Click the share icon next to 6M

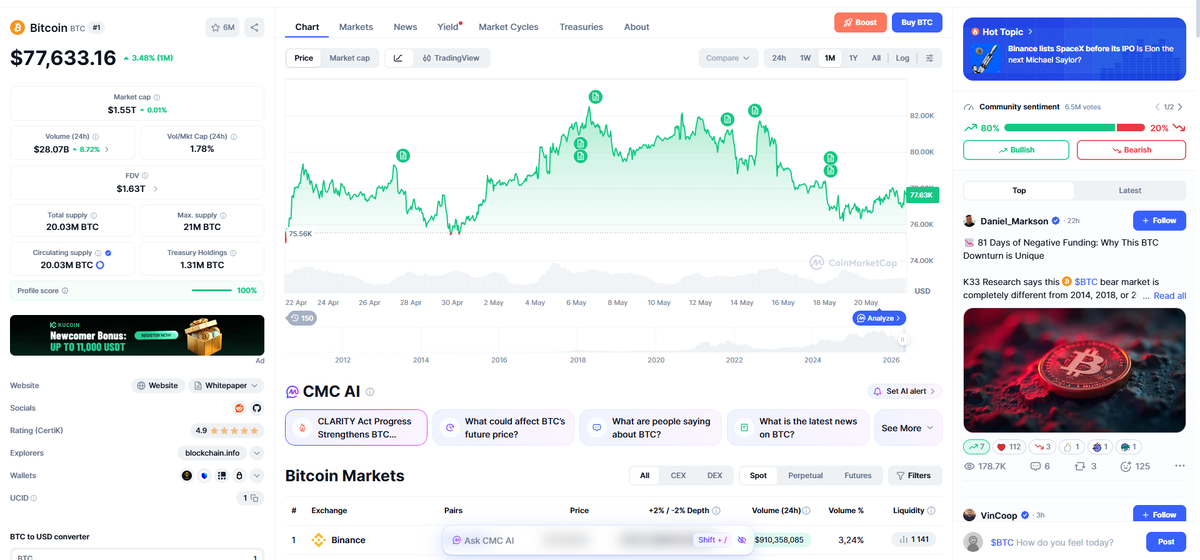coord(254,28)
